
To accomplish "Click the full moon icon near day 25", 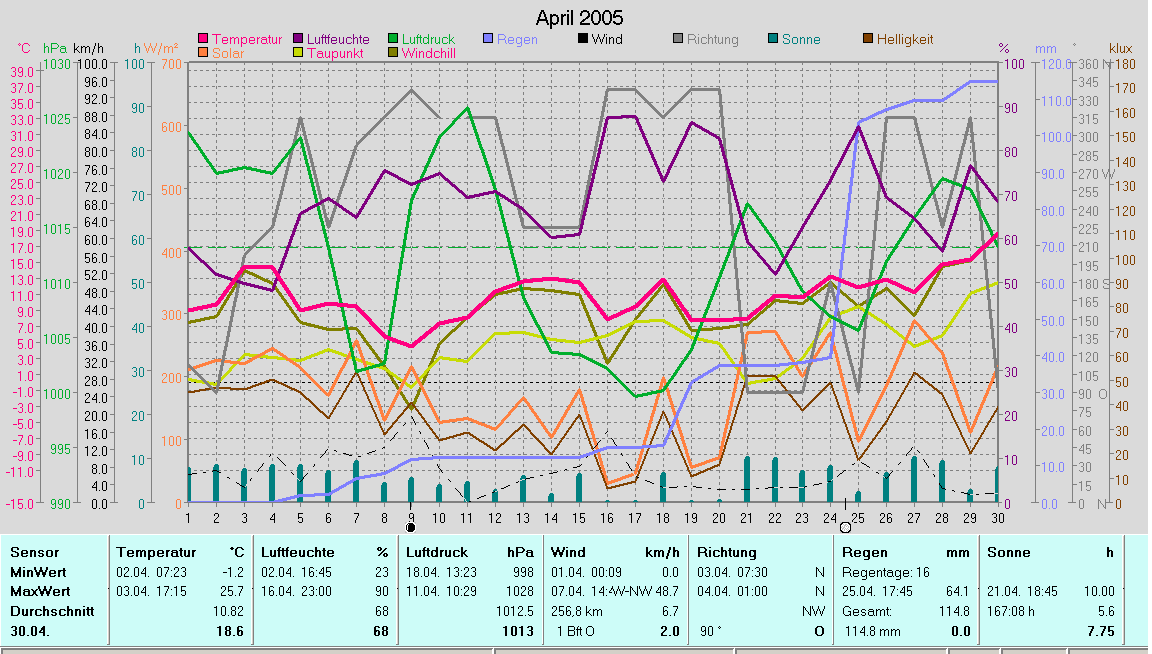I will 845,527.
